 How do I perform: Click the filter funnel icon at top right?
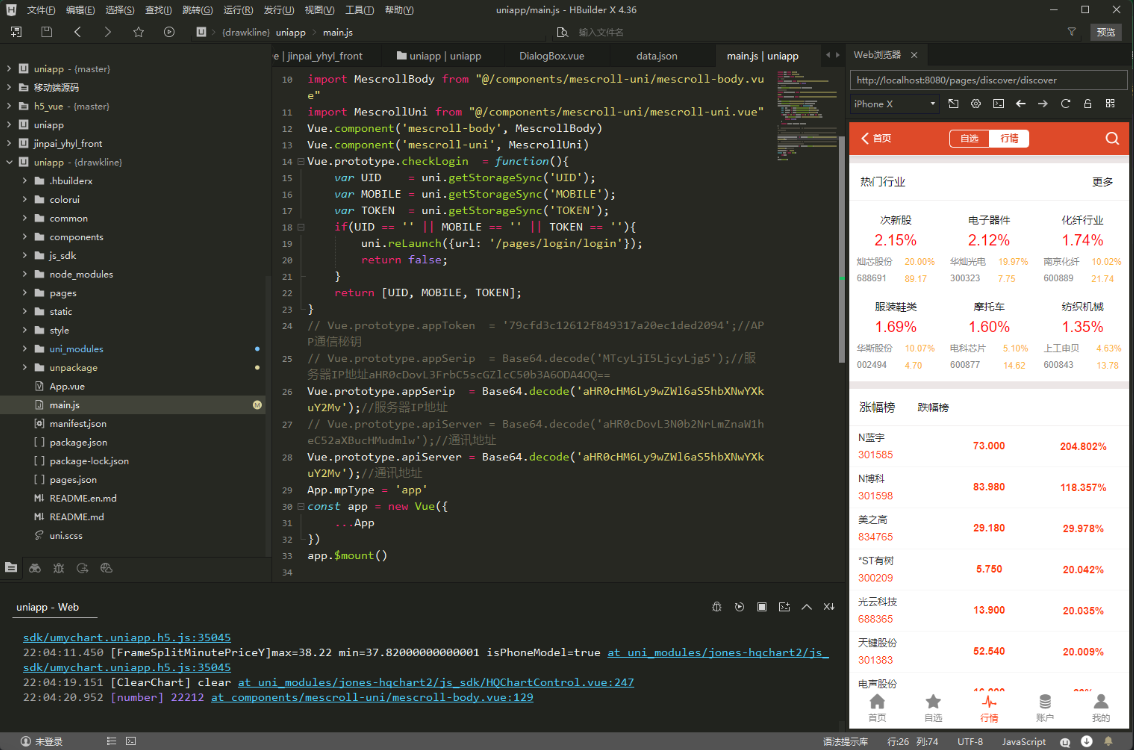tap(1072, 32)
